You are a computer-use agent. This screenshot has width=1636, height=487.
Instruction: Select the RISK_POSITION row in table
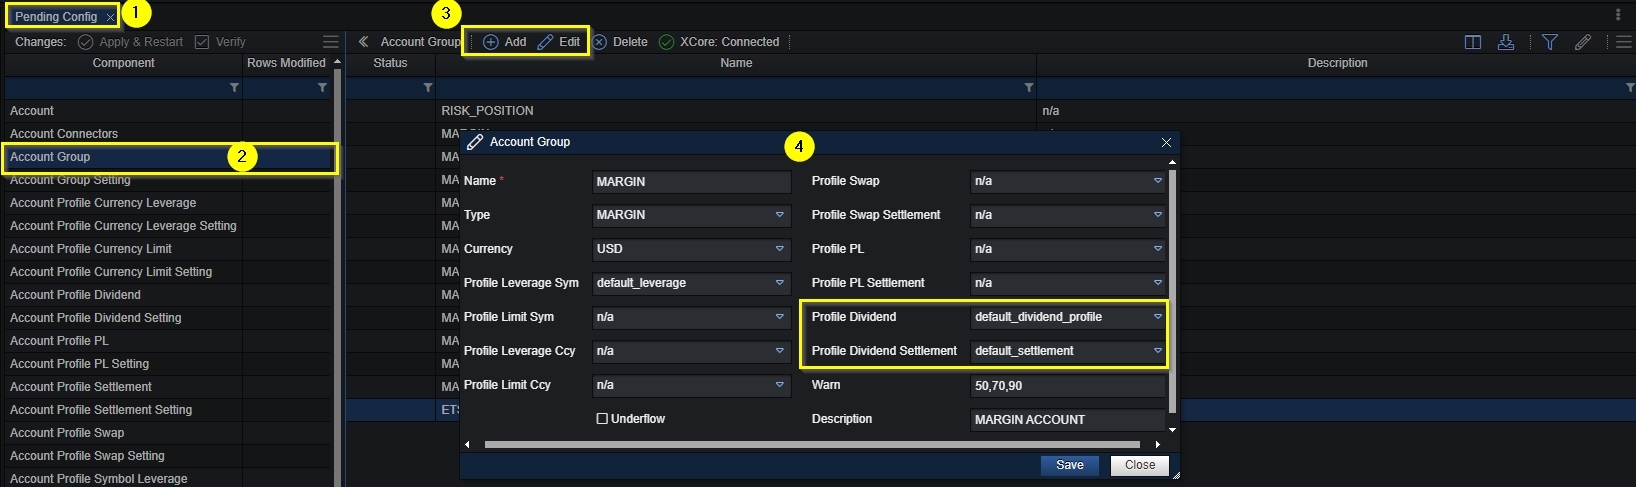990,111
